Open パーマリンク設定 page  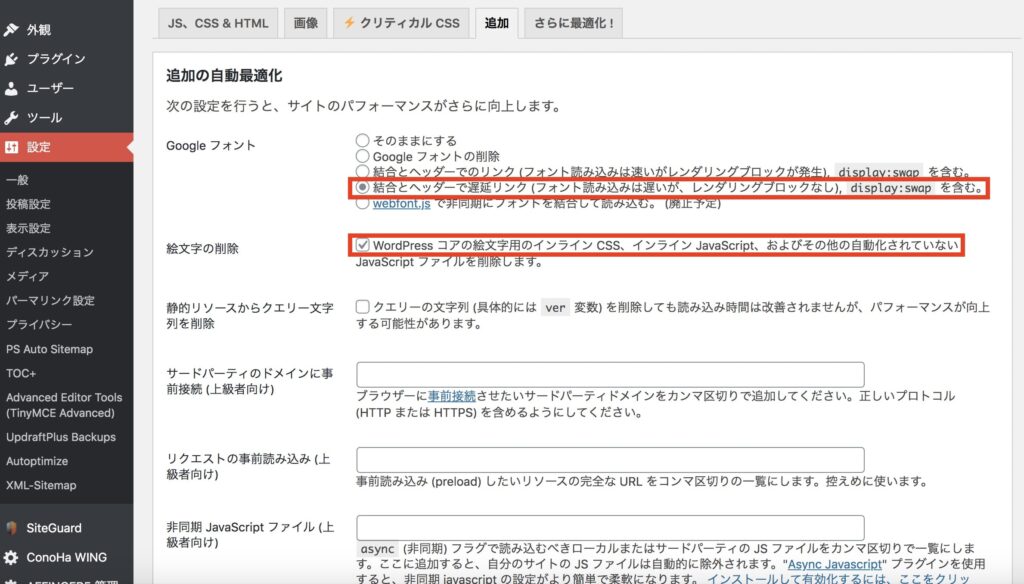coord(50,300)
